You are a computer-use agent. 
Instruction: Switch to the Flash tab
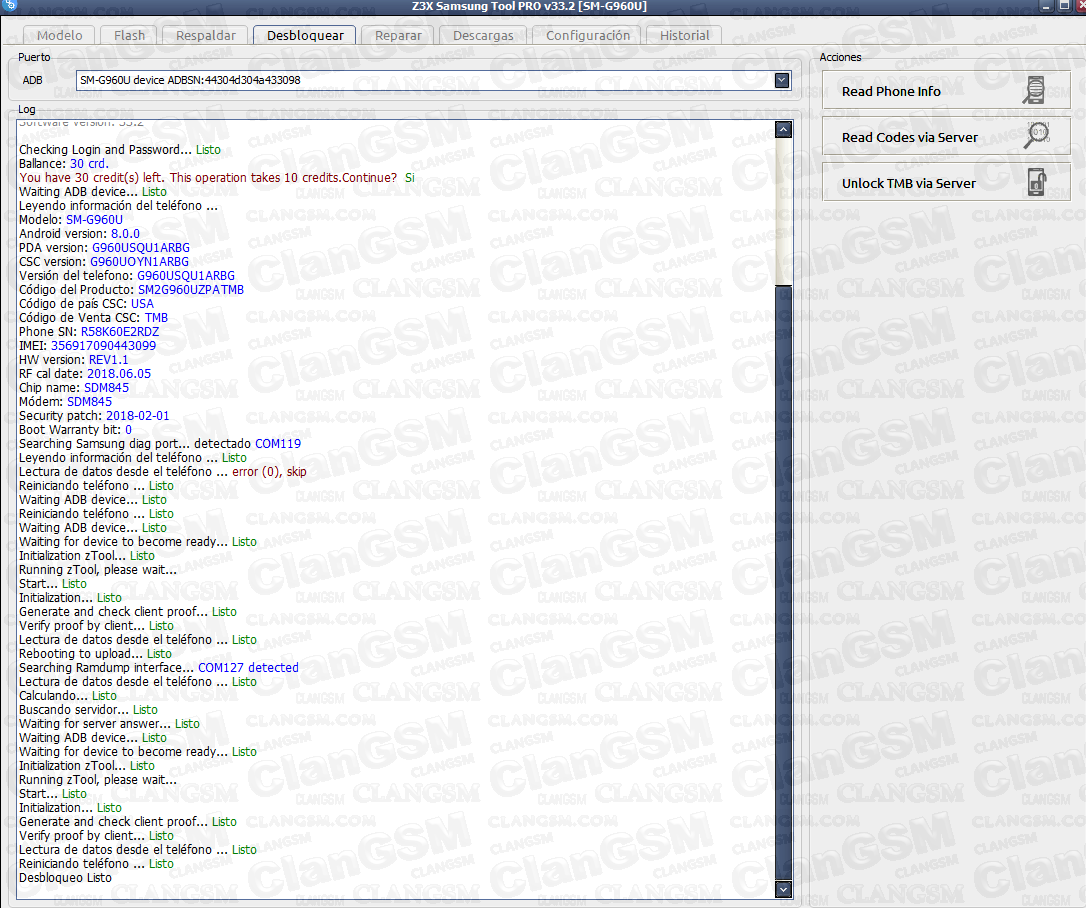(130, 35)
